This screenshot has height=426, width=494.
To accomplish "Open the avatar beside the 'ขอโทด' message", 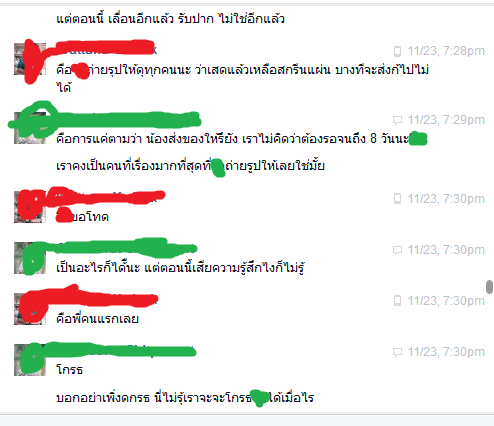I will click(30, 207).
